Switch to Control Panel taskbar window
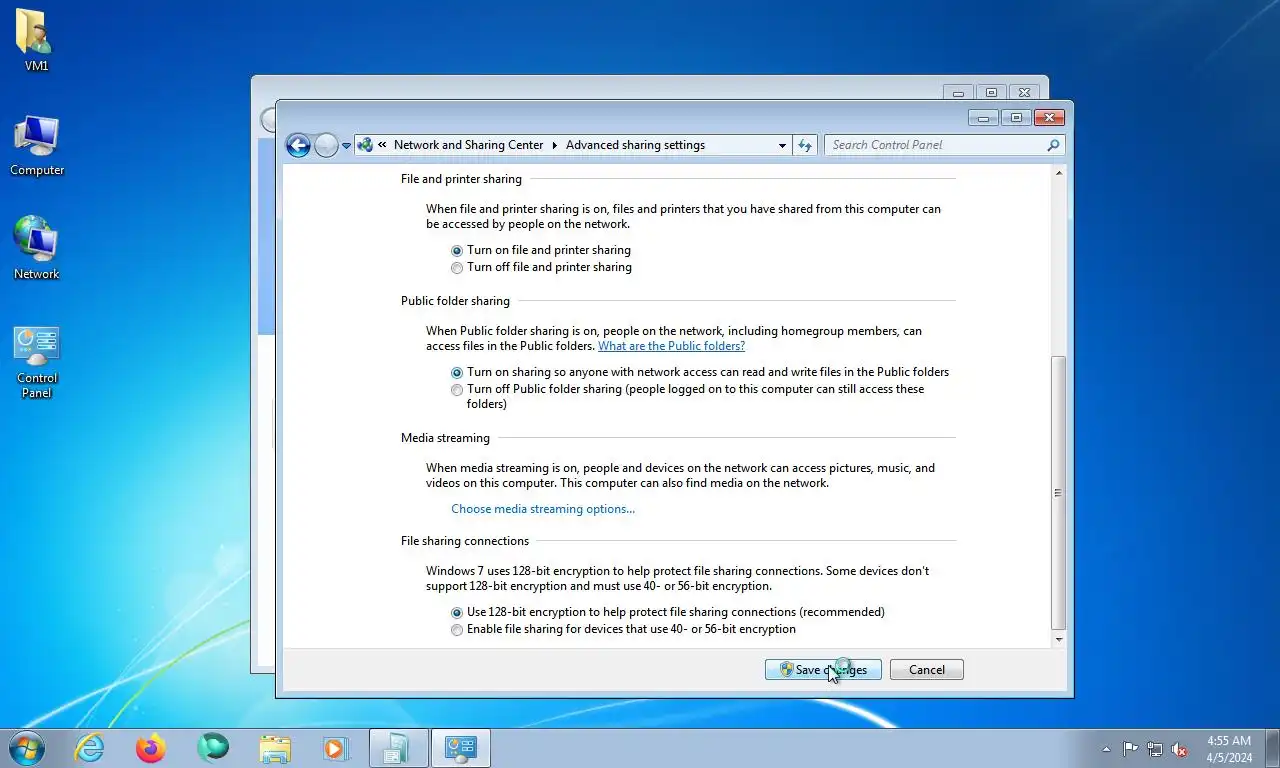This screenshot has width=1280, height=768. click(461, 748)
